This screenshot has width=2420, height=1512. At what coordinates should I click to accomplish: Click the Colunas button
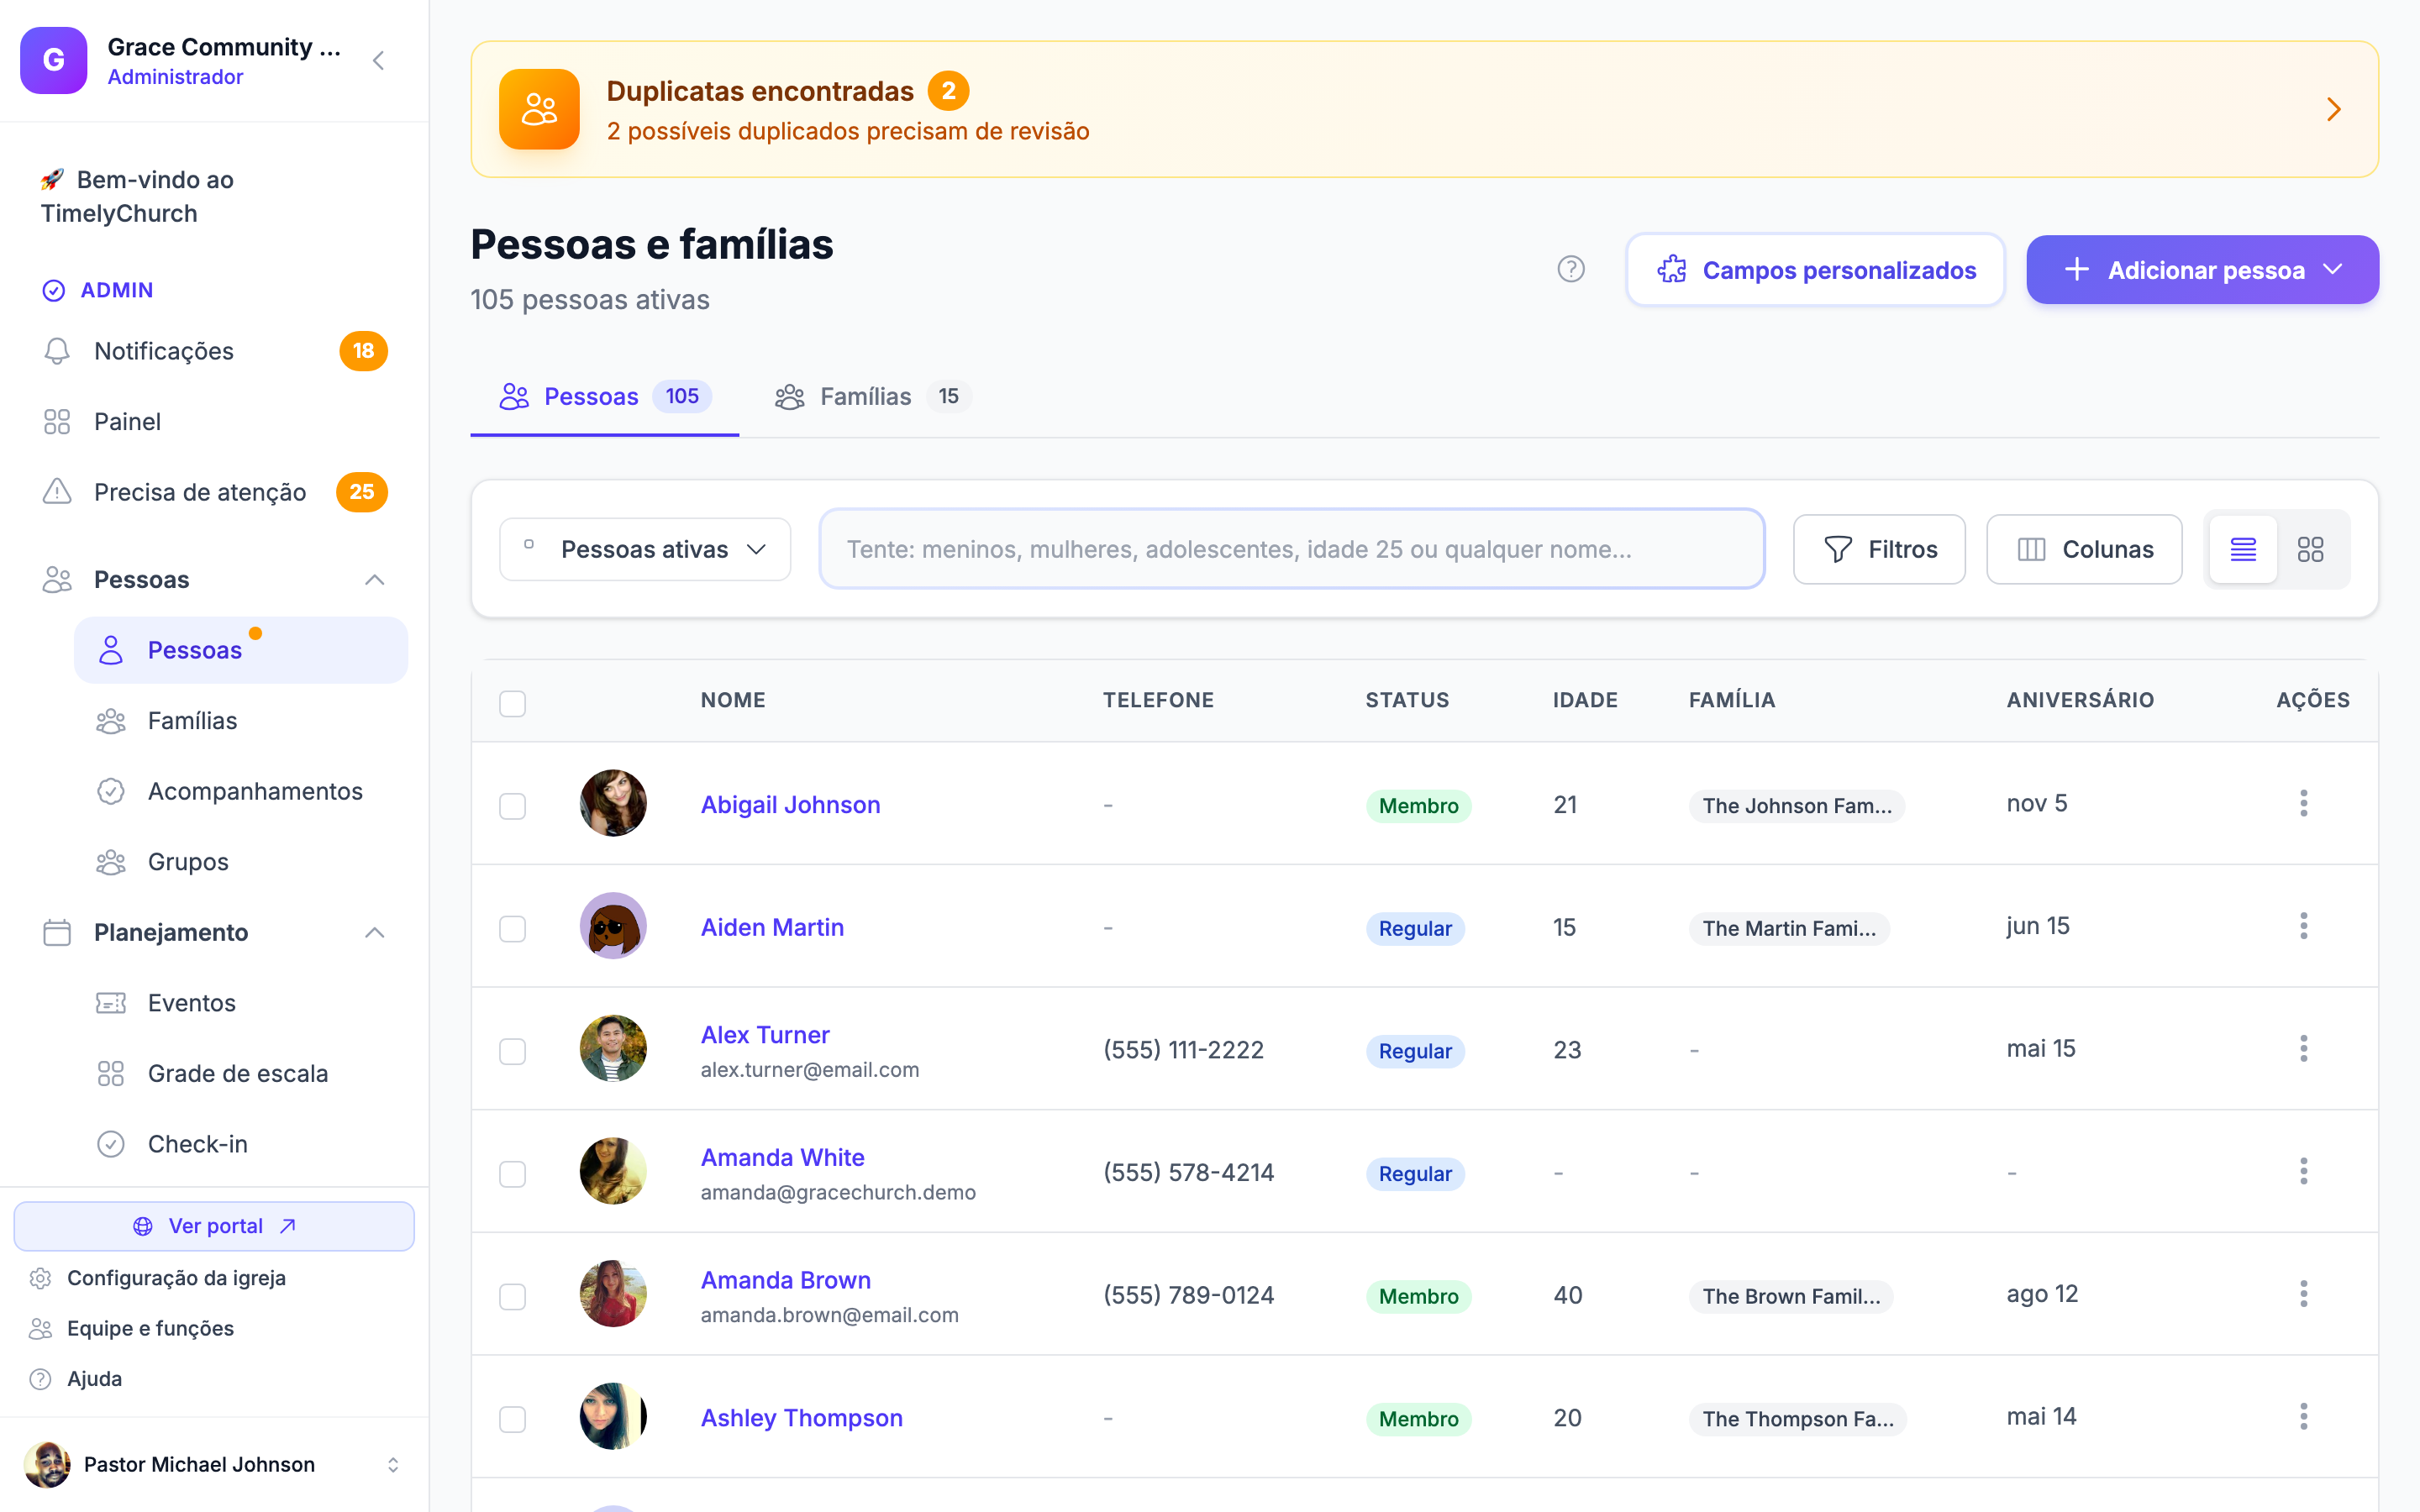coord(2084,549)
